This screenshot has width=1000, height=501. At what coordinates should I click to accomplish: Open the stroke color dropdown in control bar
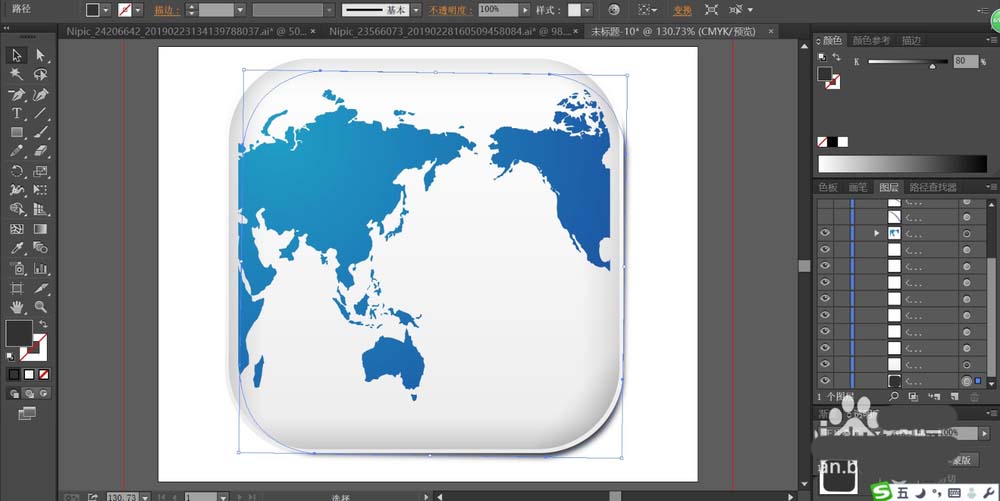[138, 10]
